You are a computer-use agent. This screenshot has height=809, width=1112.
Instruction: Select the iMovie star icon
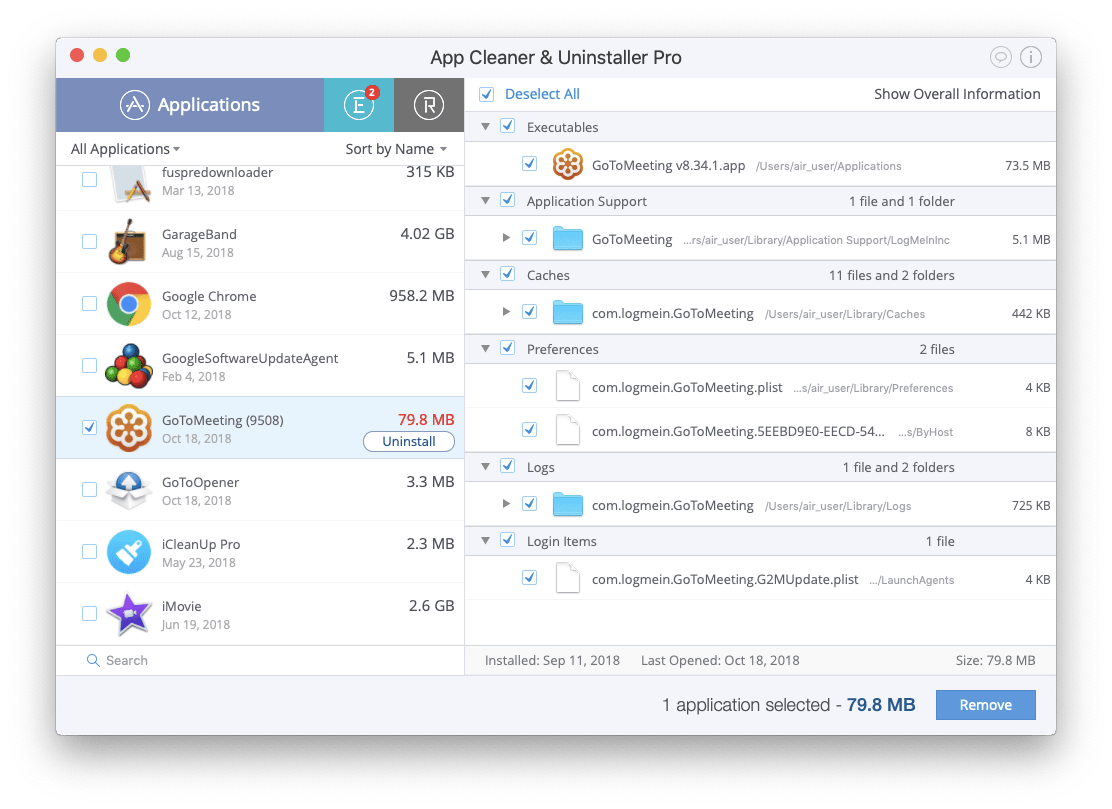128,613
